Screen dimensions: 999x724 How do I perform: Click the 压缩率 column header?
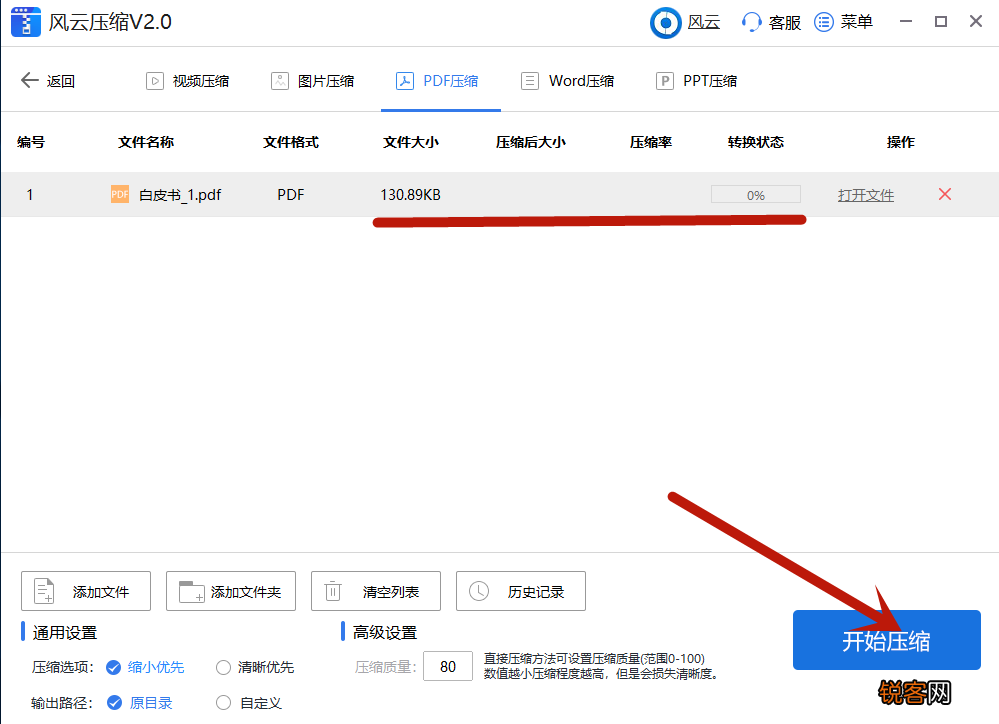pyautogui.click(x=650, y=142)
